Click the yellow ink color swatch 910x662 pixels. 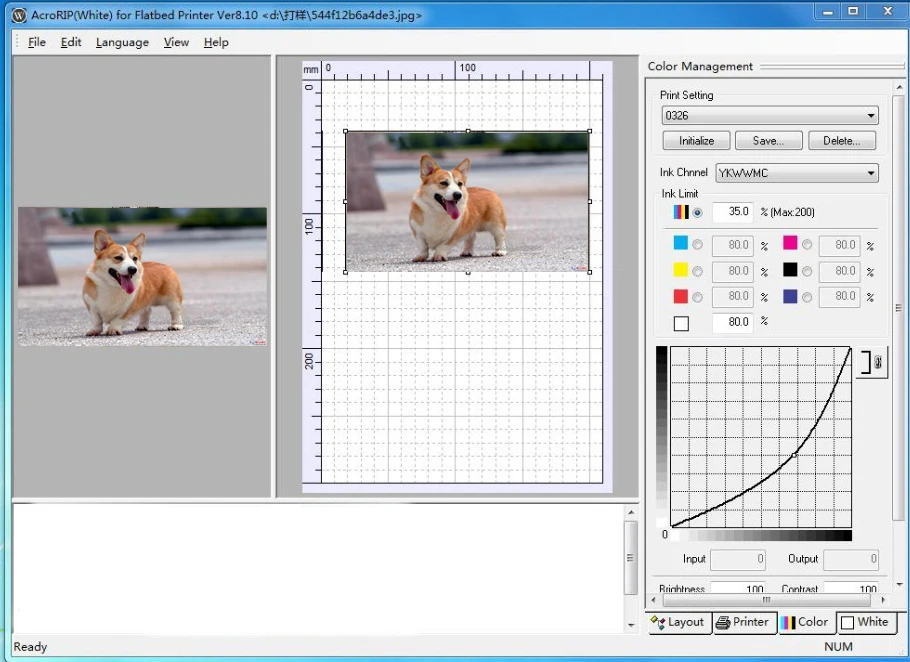(681, 270)
